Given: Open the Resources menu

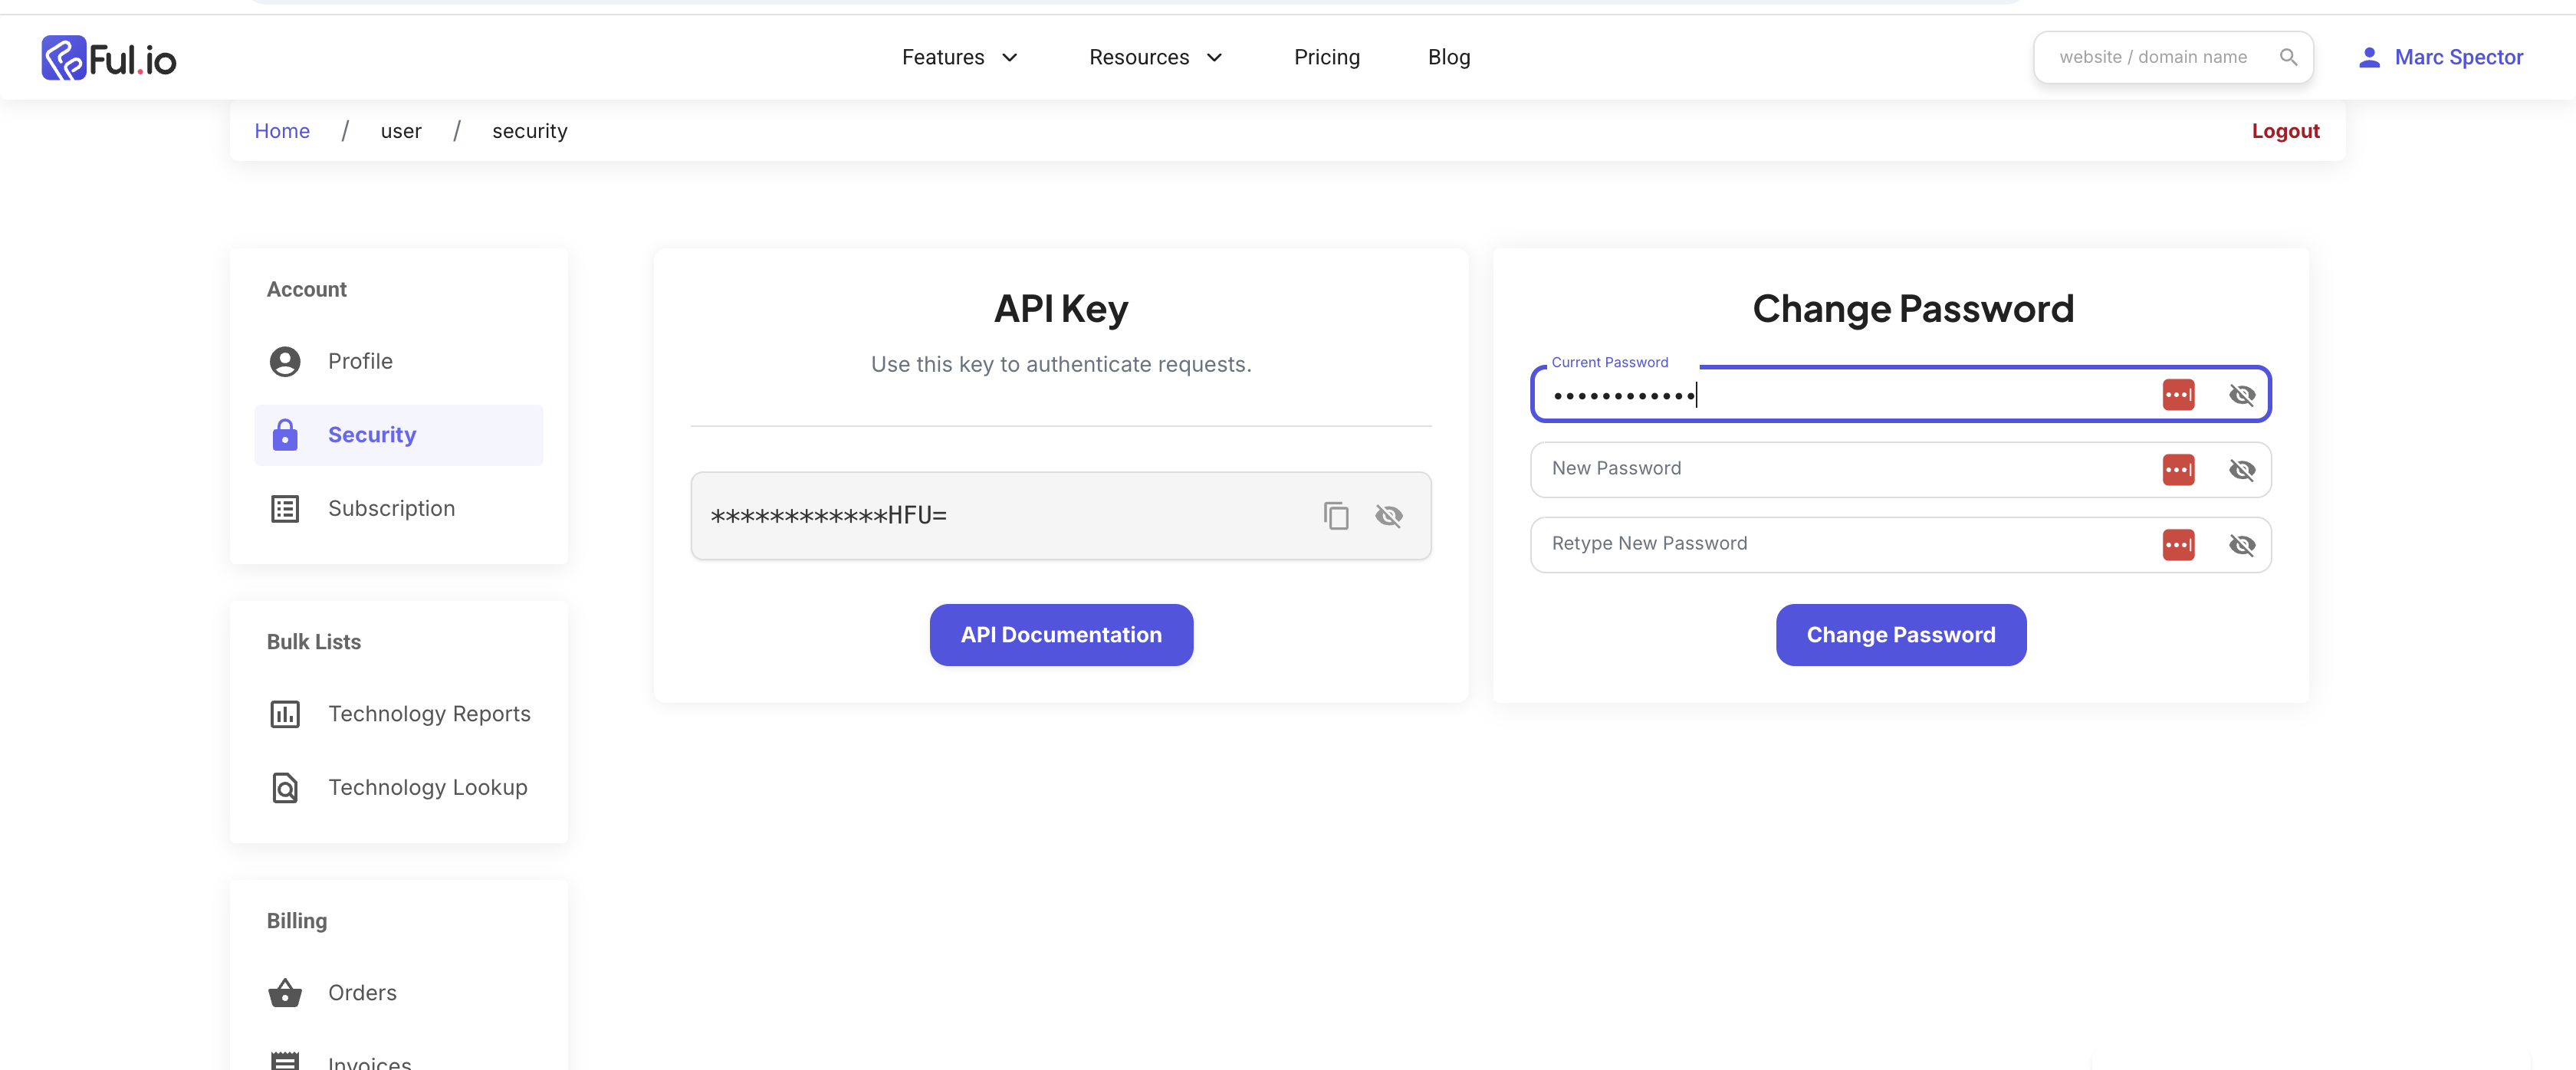Looking at the screenshot, I should tap(1155, 57).
